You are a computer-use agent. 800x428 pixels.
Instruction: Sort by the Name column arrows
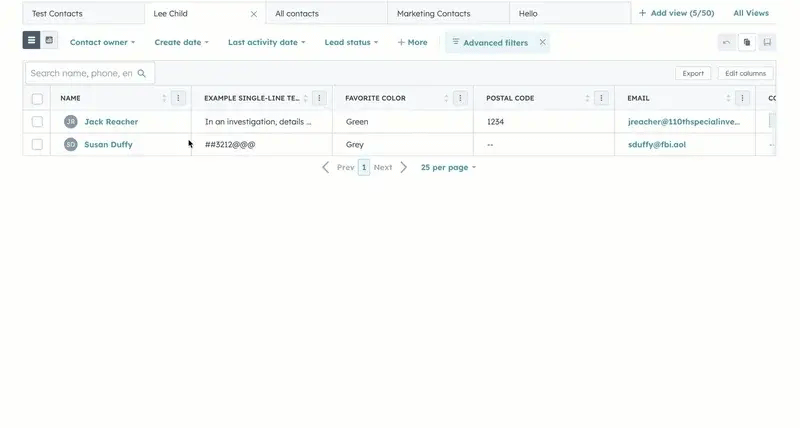[164, 98]
